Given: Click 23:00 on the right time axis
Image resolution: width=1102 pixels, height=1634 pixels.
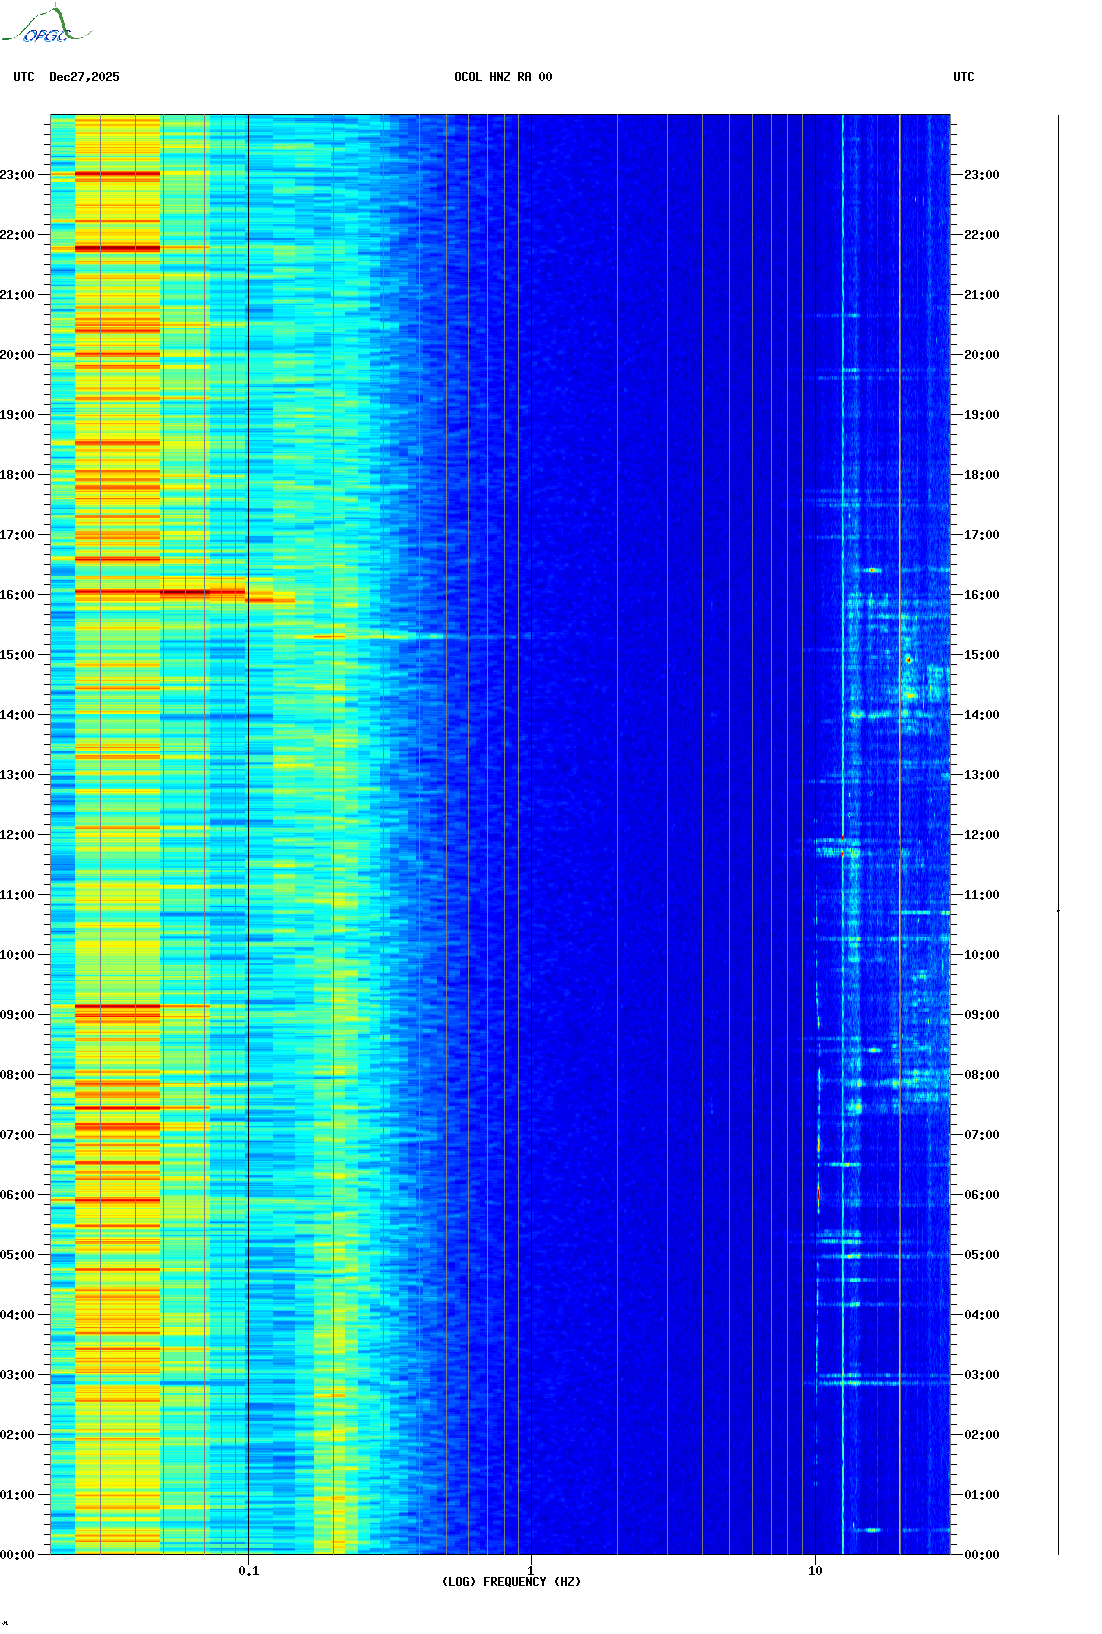Looking at the screenshot, I should pyautogui.click(x=982, y=175).
